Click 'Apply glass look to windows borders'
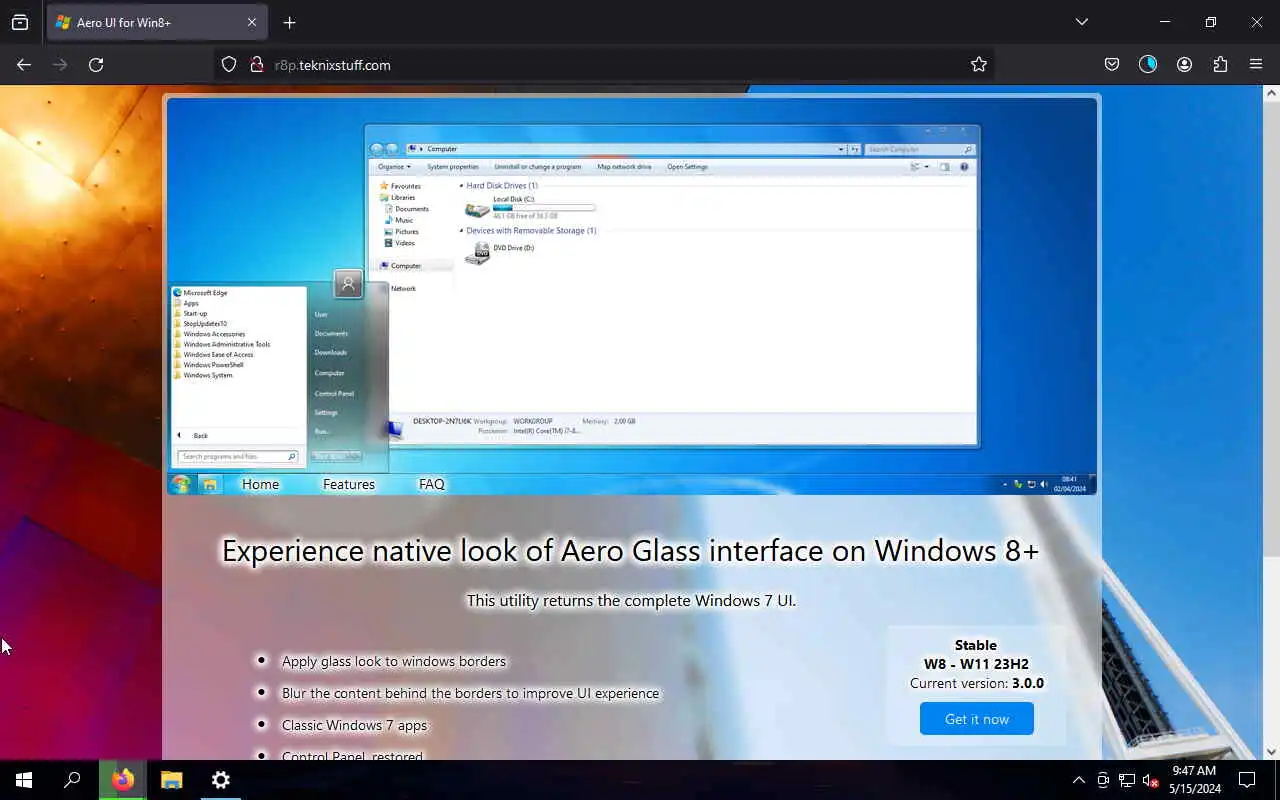The image size is (1280, 800). 394,661
